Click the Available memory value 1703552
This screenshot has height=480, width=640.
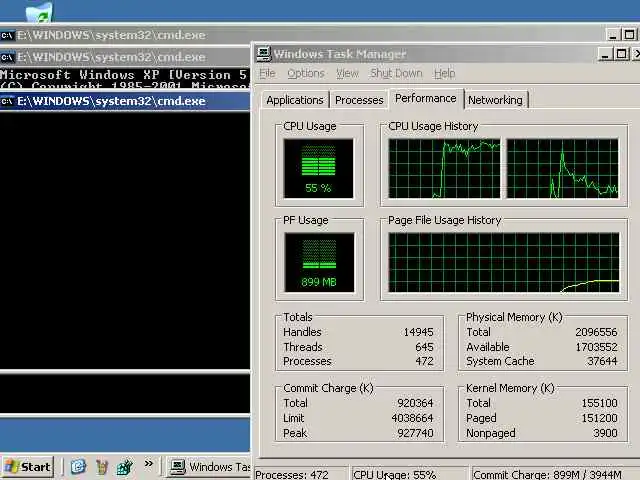596,347
